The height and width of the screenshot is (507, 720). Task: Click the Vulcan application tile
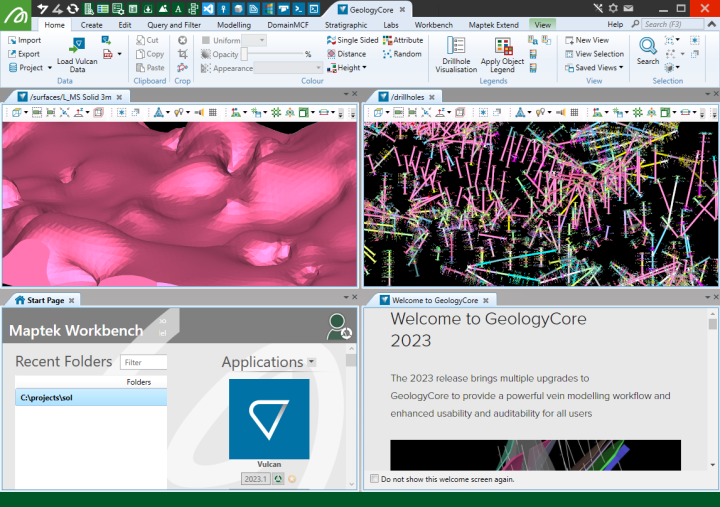click(x=269, y=419)
